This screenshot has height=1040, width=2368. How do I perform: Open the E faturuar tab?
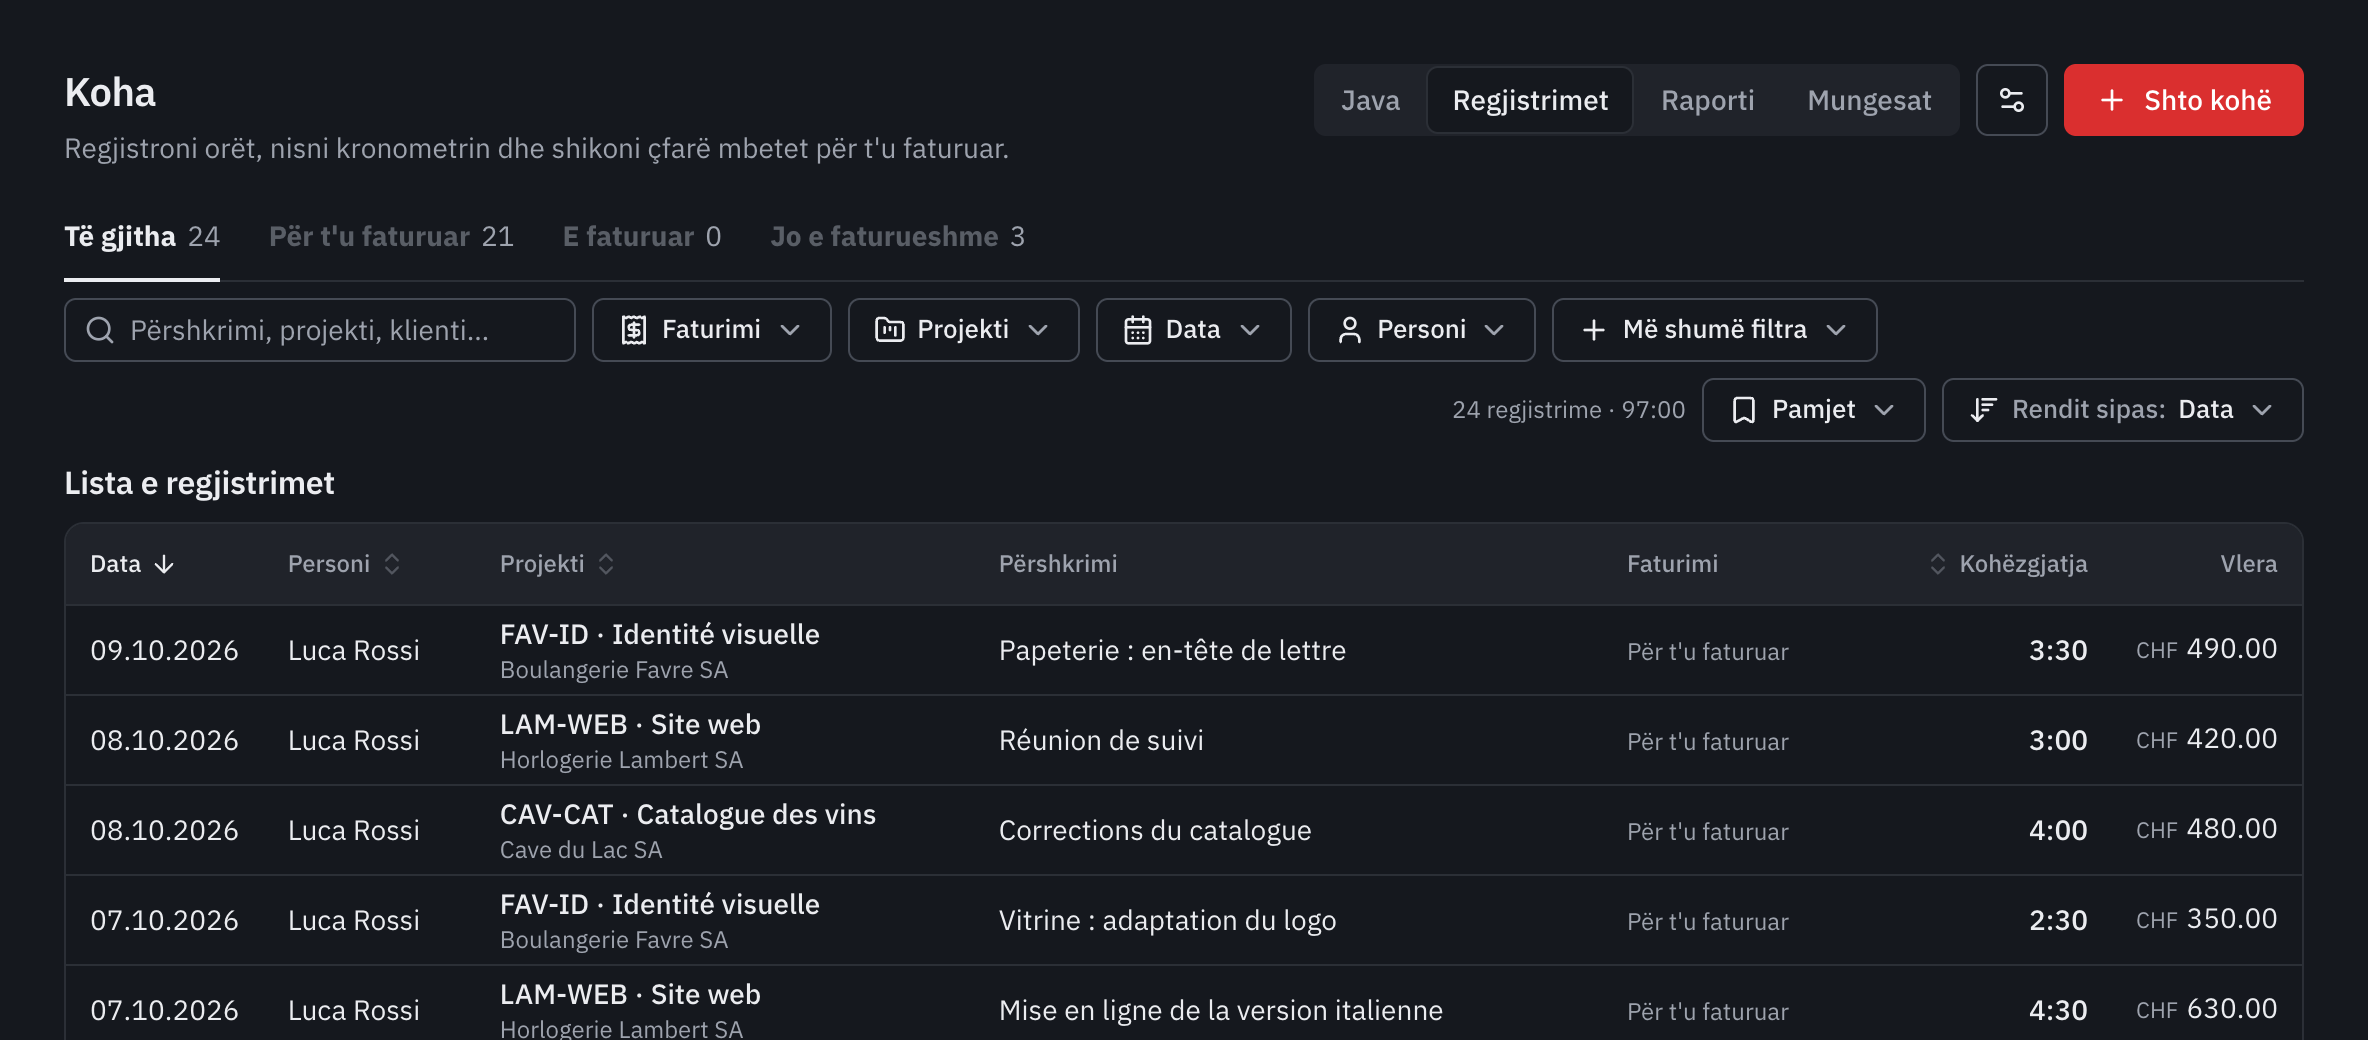(642, 237)
